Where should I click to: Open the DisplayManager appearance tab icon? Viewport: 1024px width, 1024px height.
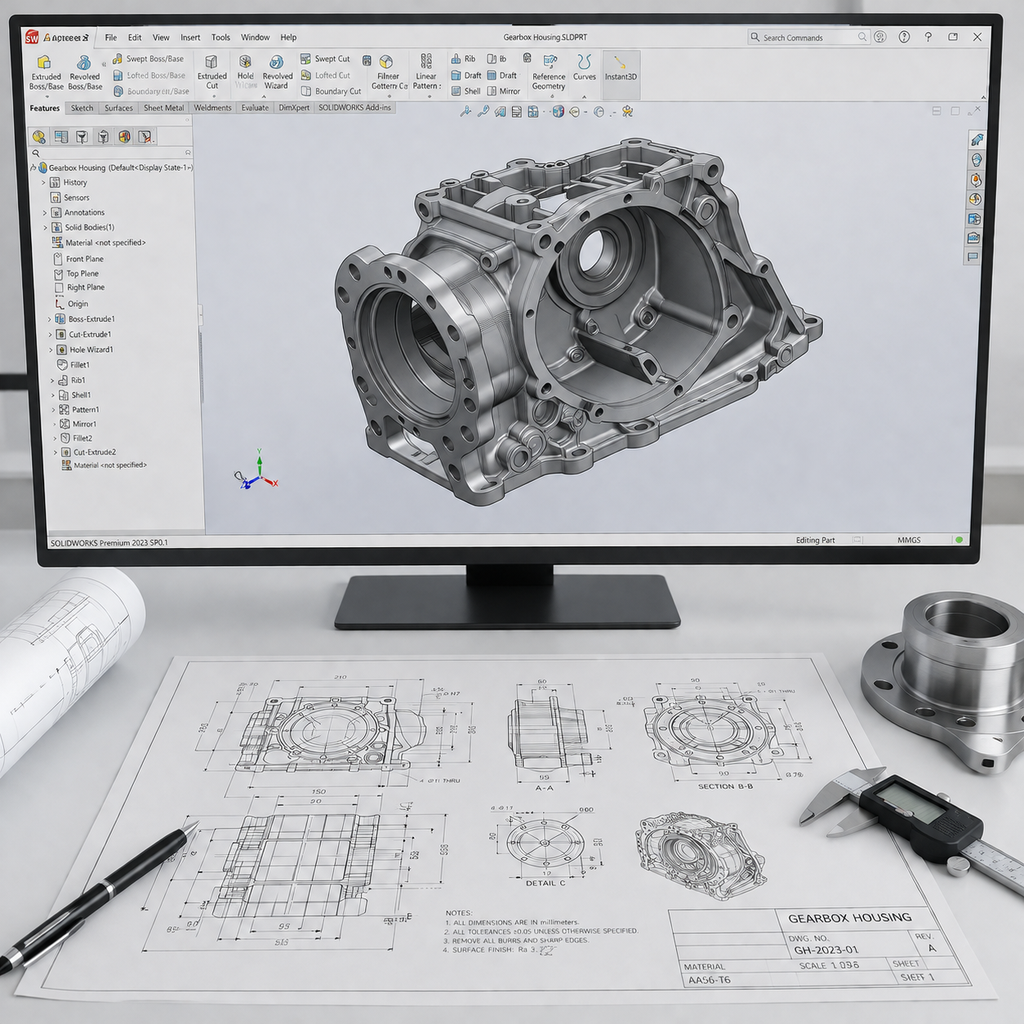point(124,136)
